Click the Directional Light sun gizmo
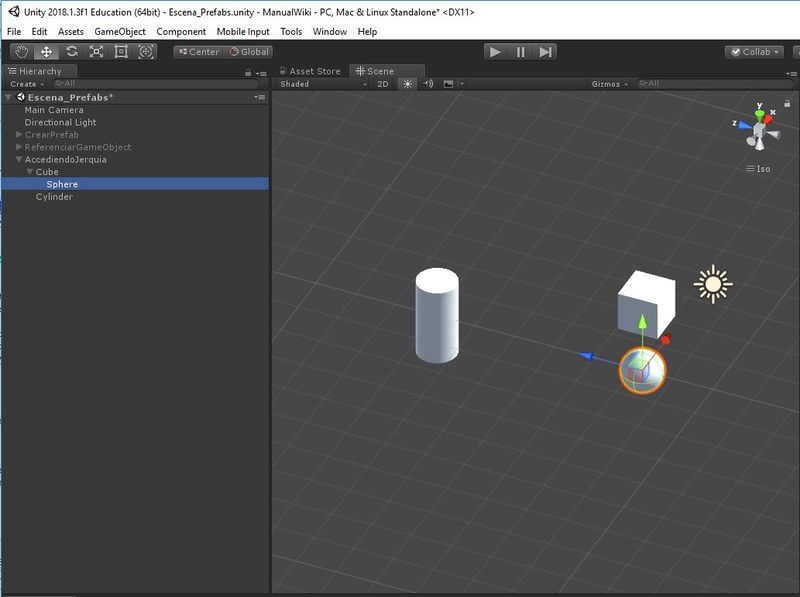800x597 pixels. point(713,284)
